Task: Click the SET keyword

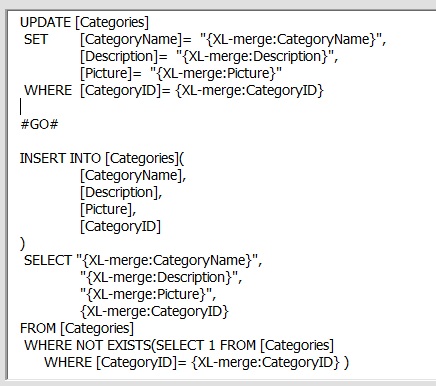Action: click(36, 39)
